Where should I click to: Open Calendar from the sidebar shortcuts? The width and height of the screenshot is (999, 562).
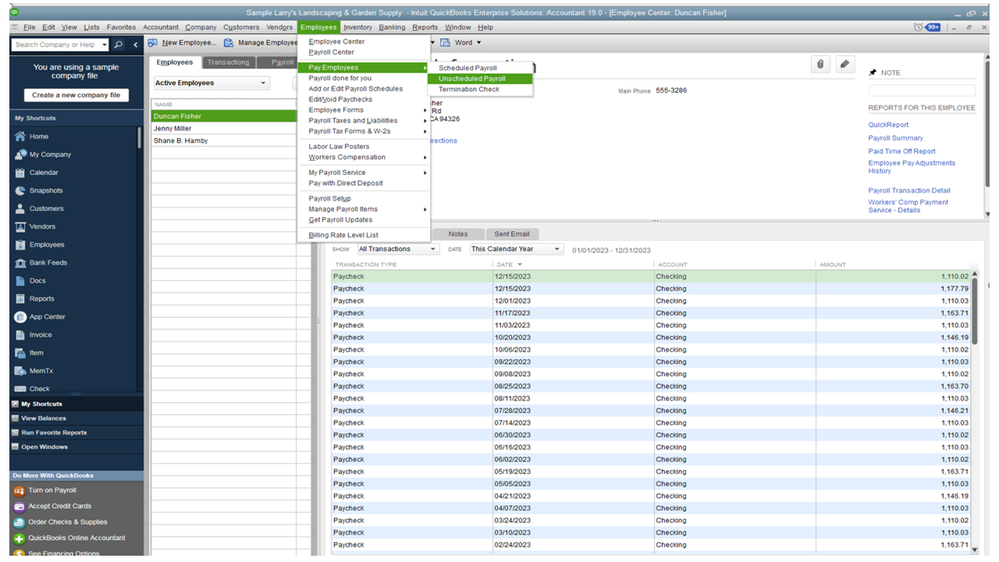click(x=21, y=173)
